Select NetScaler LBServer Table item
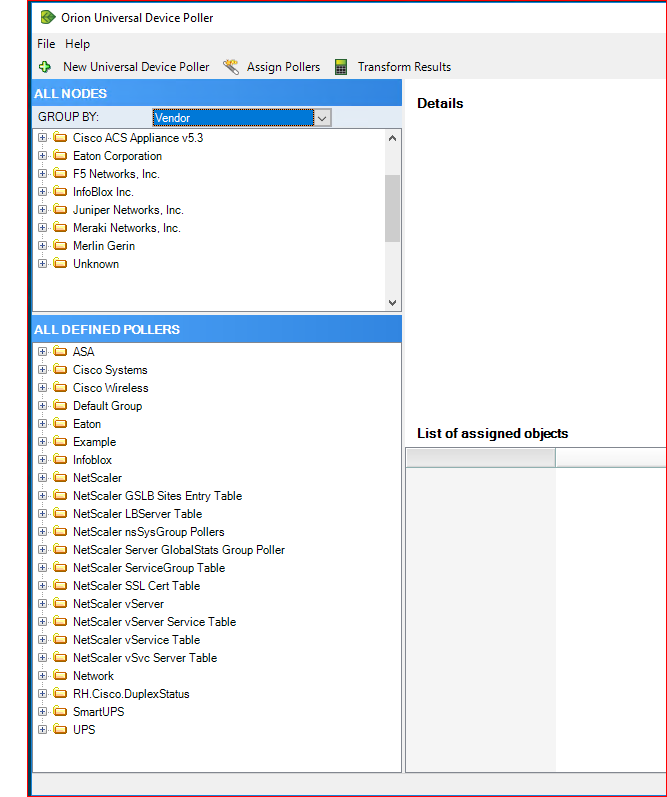 [x=137, y=513]
